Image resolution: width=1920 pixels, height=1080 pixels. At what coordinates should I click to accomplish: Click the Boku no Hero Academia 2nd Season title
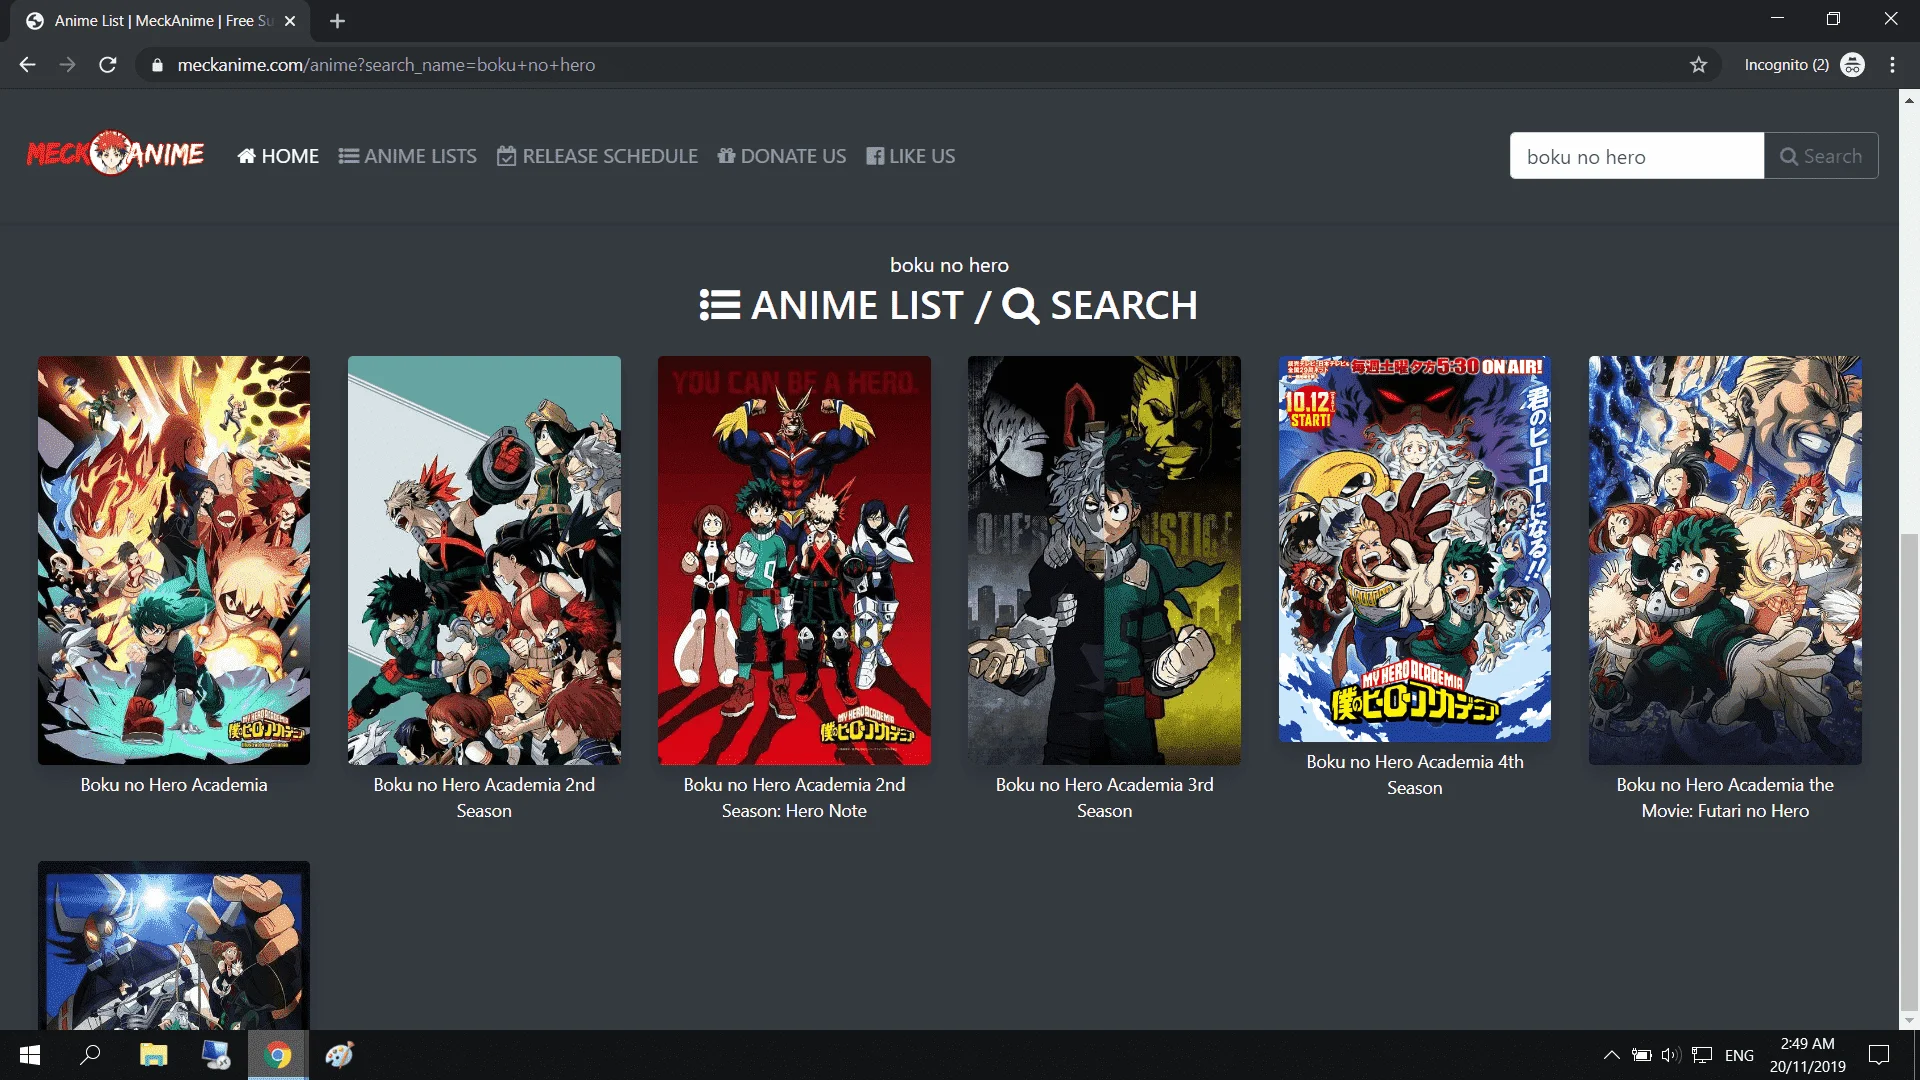484,798
